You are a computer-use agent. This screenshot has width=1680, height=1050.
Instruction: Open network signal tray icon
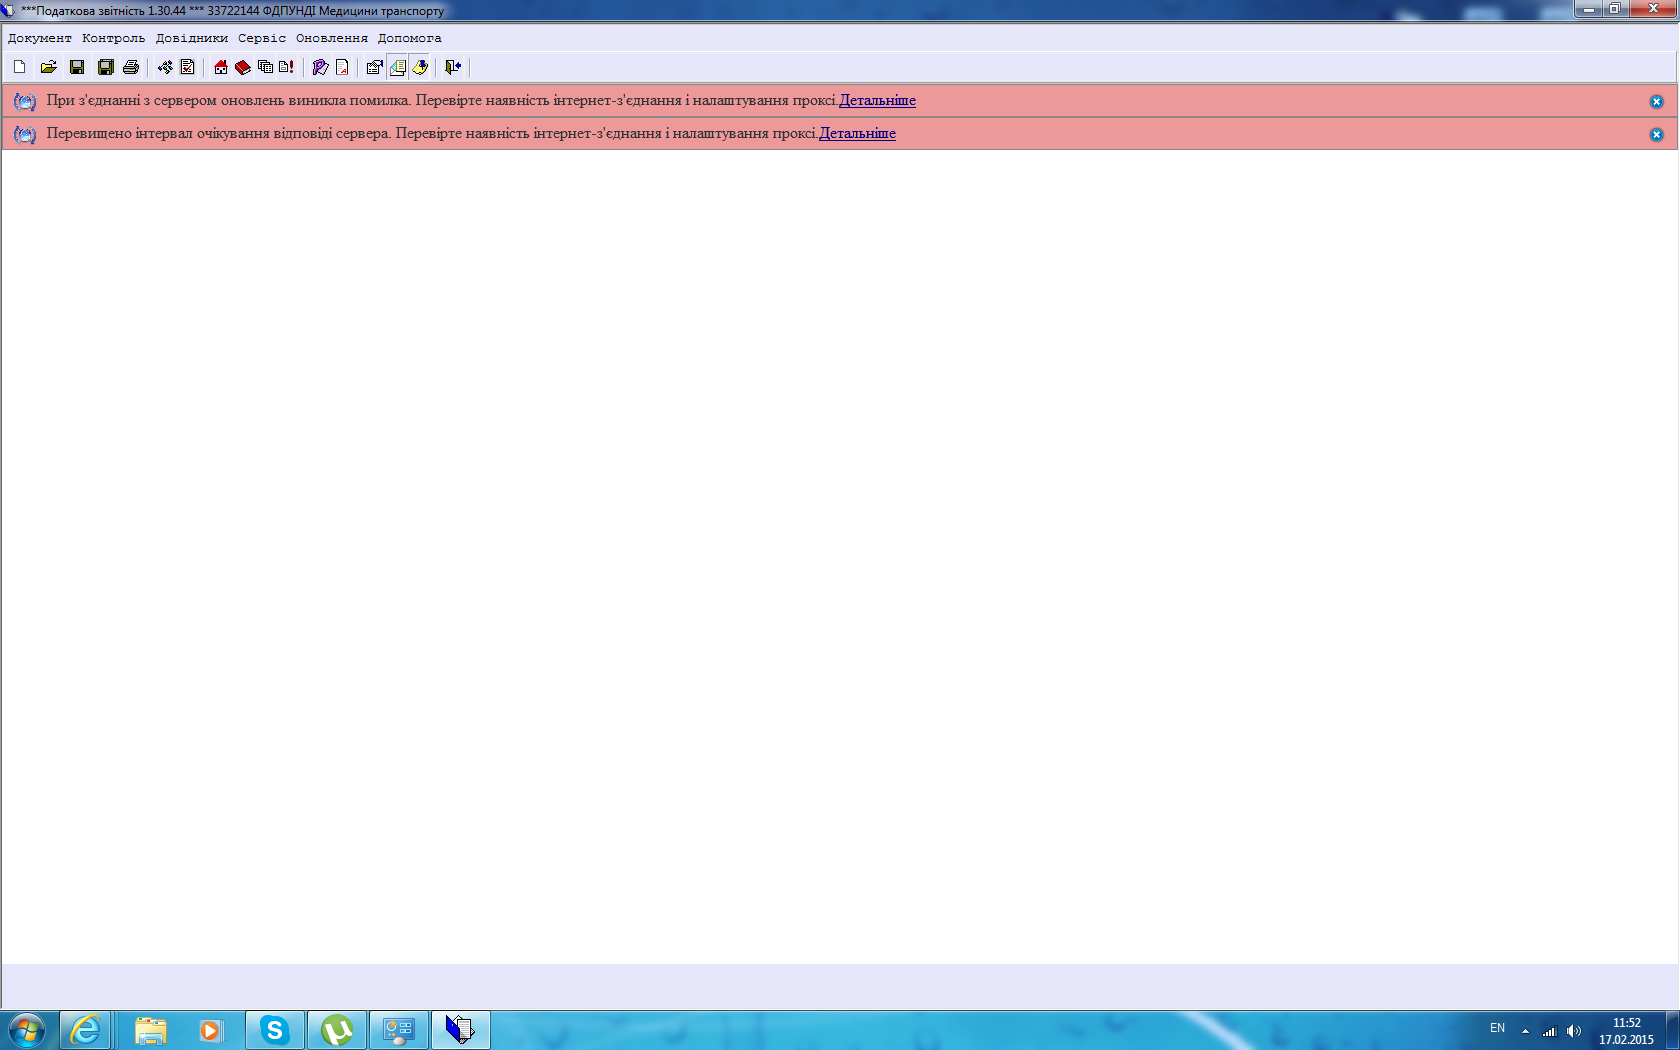[x=1549, y=1031]
